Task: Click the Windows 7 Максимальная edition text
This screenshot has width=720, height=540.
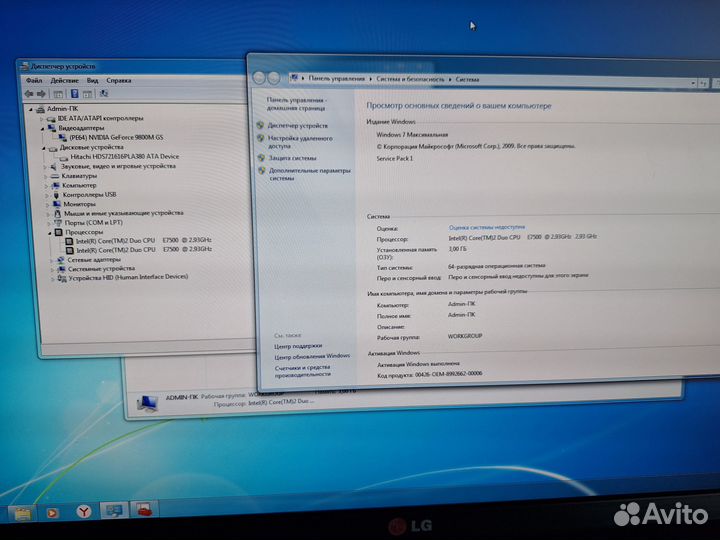Action: tap(412, 135)
